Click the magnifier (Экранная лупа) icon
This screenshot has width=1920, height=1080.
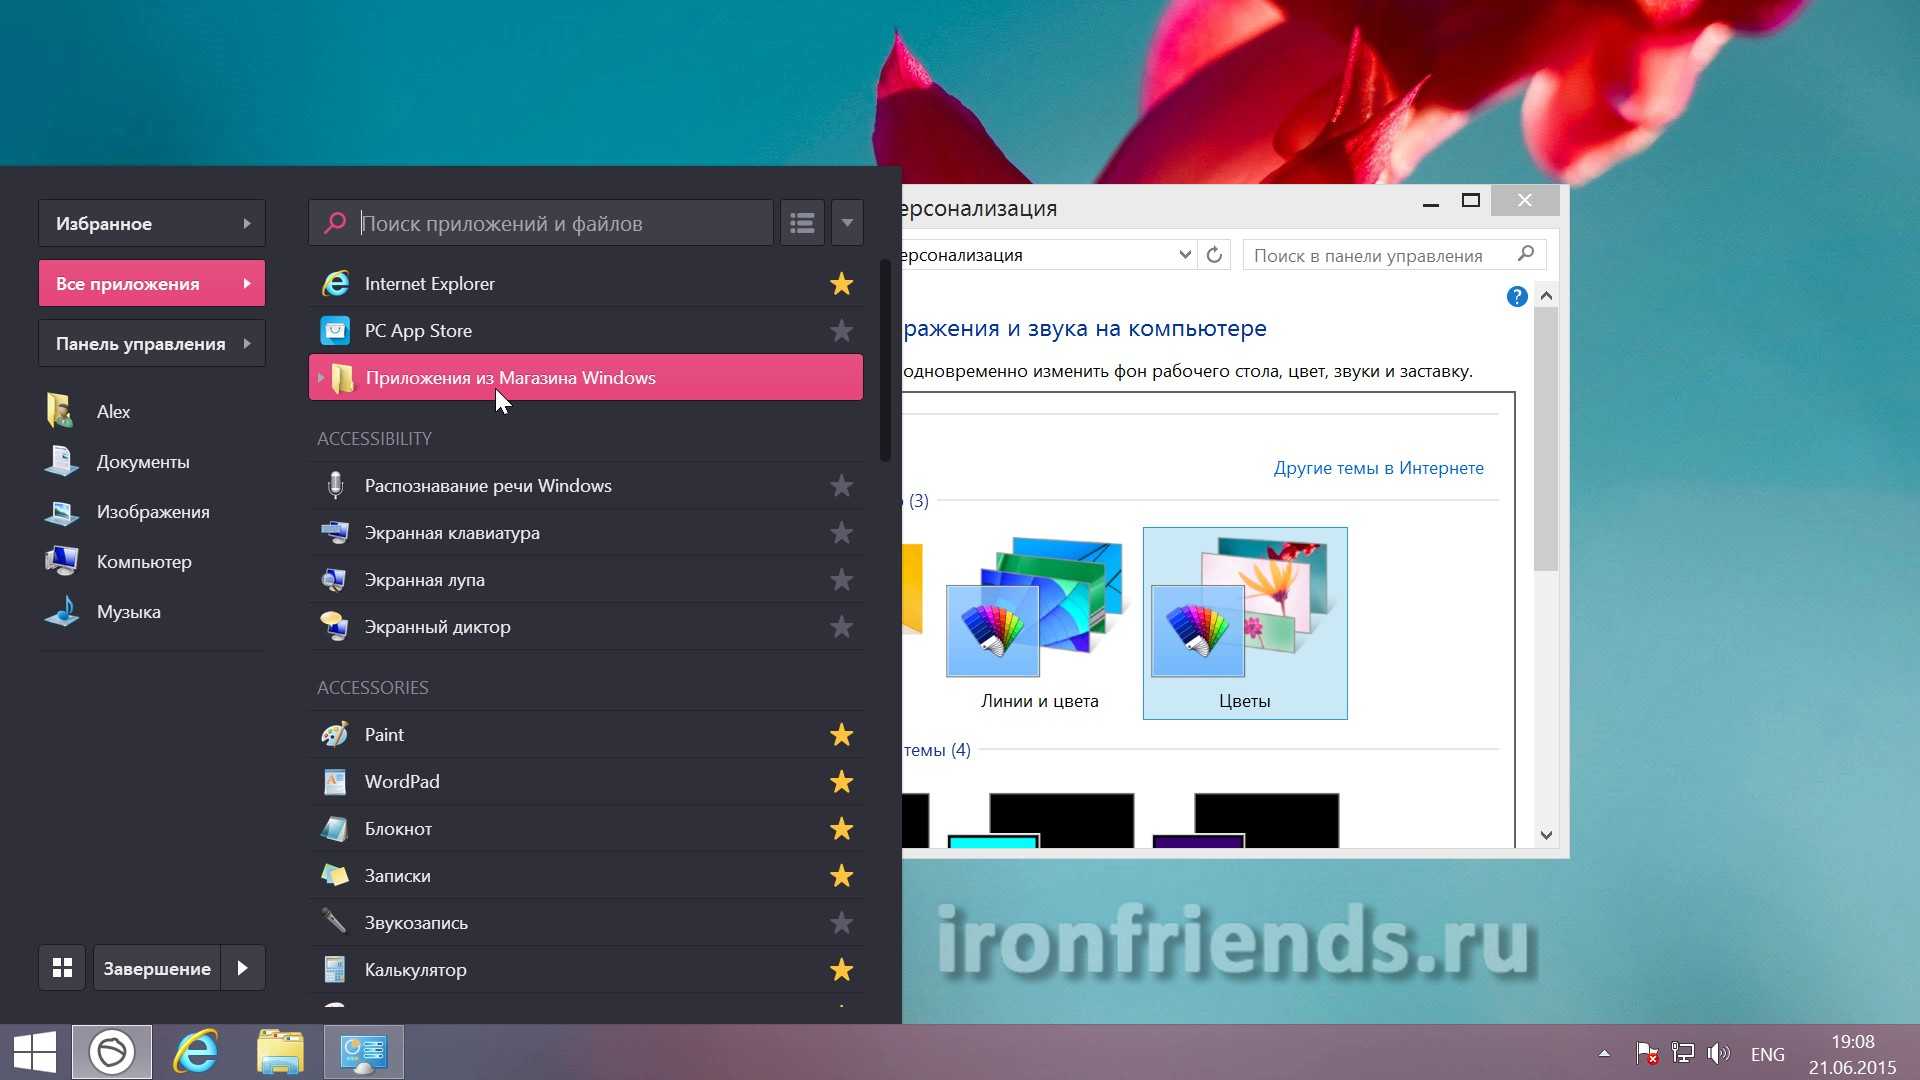[x=335, y=580]
